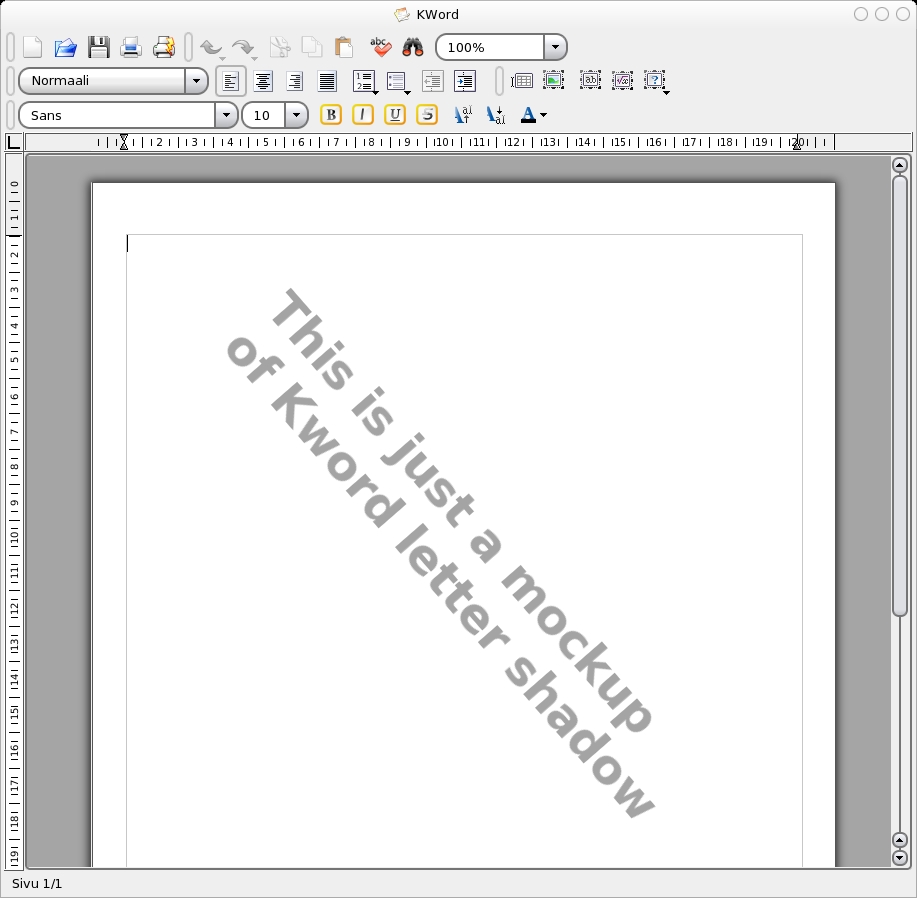Insert a text frame
Screen dimensions: 917x898
tap(591, 80)
